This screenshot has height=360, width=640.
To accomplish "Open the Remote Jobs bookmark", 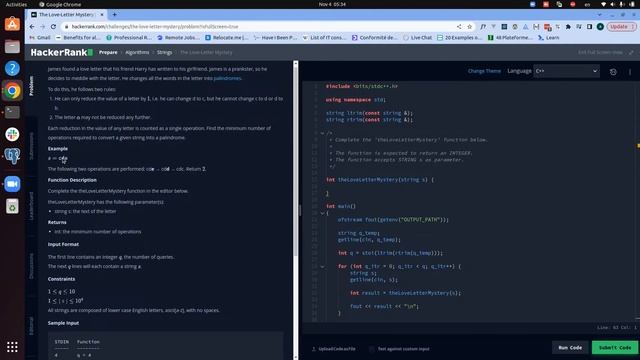I will [178, 38].
